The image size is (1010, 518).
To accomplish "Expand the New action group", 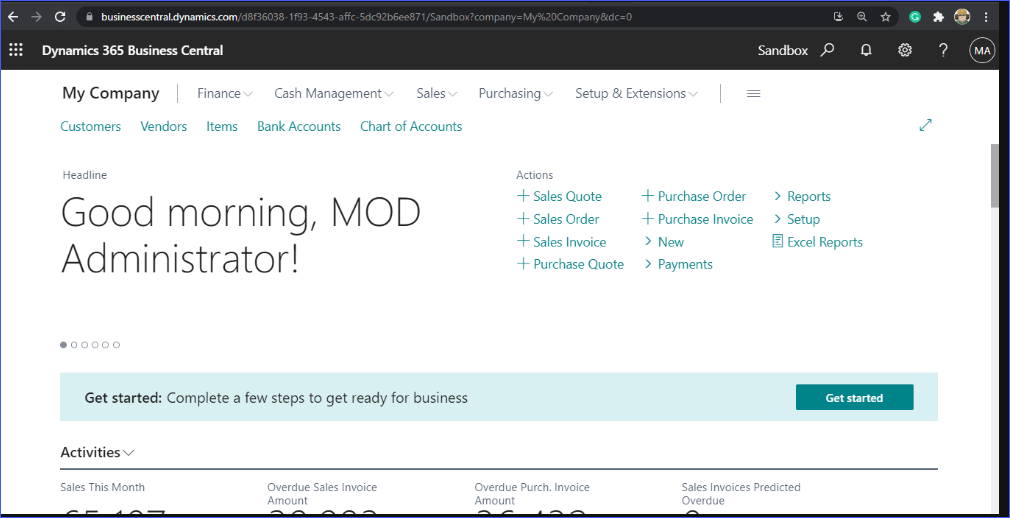I will (x=664, y=242).
